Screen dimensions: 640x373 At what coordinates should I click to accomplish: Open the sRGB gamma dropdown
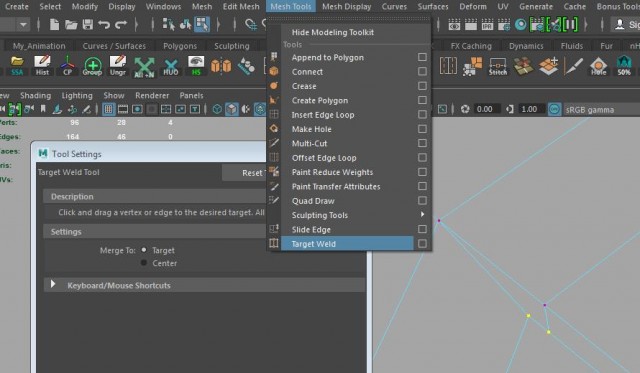click(600, 109)
